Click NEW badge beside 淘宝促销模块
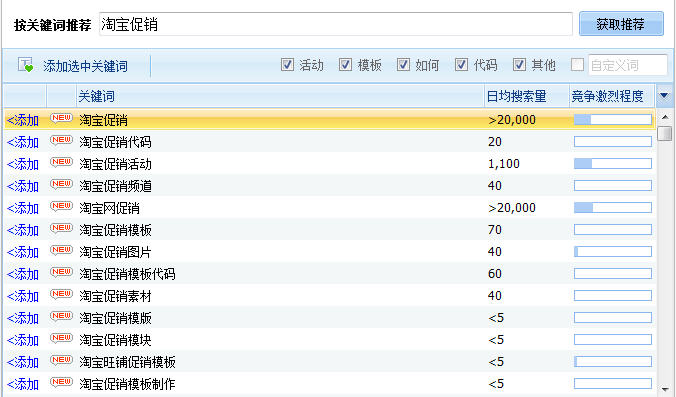Screen dimensions: 676x397 pyautogui.click(x=61, y=338)
